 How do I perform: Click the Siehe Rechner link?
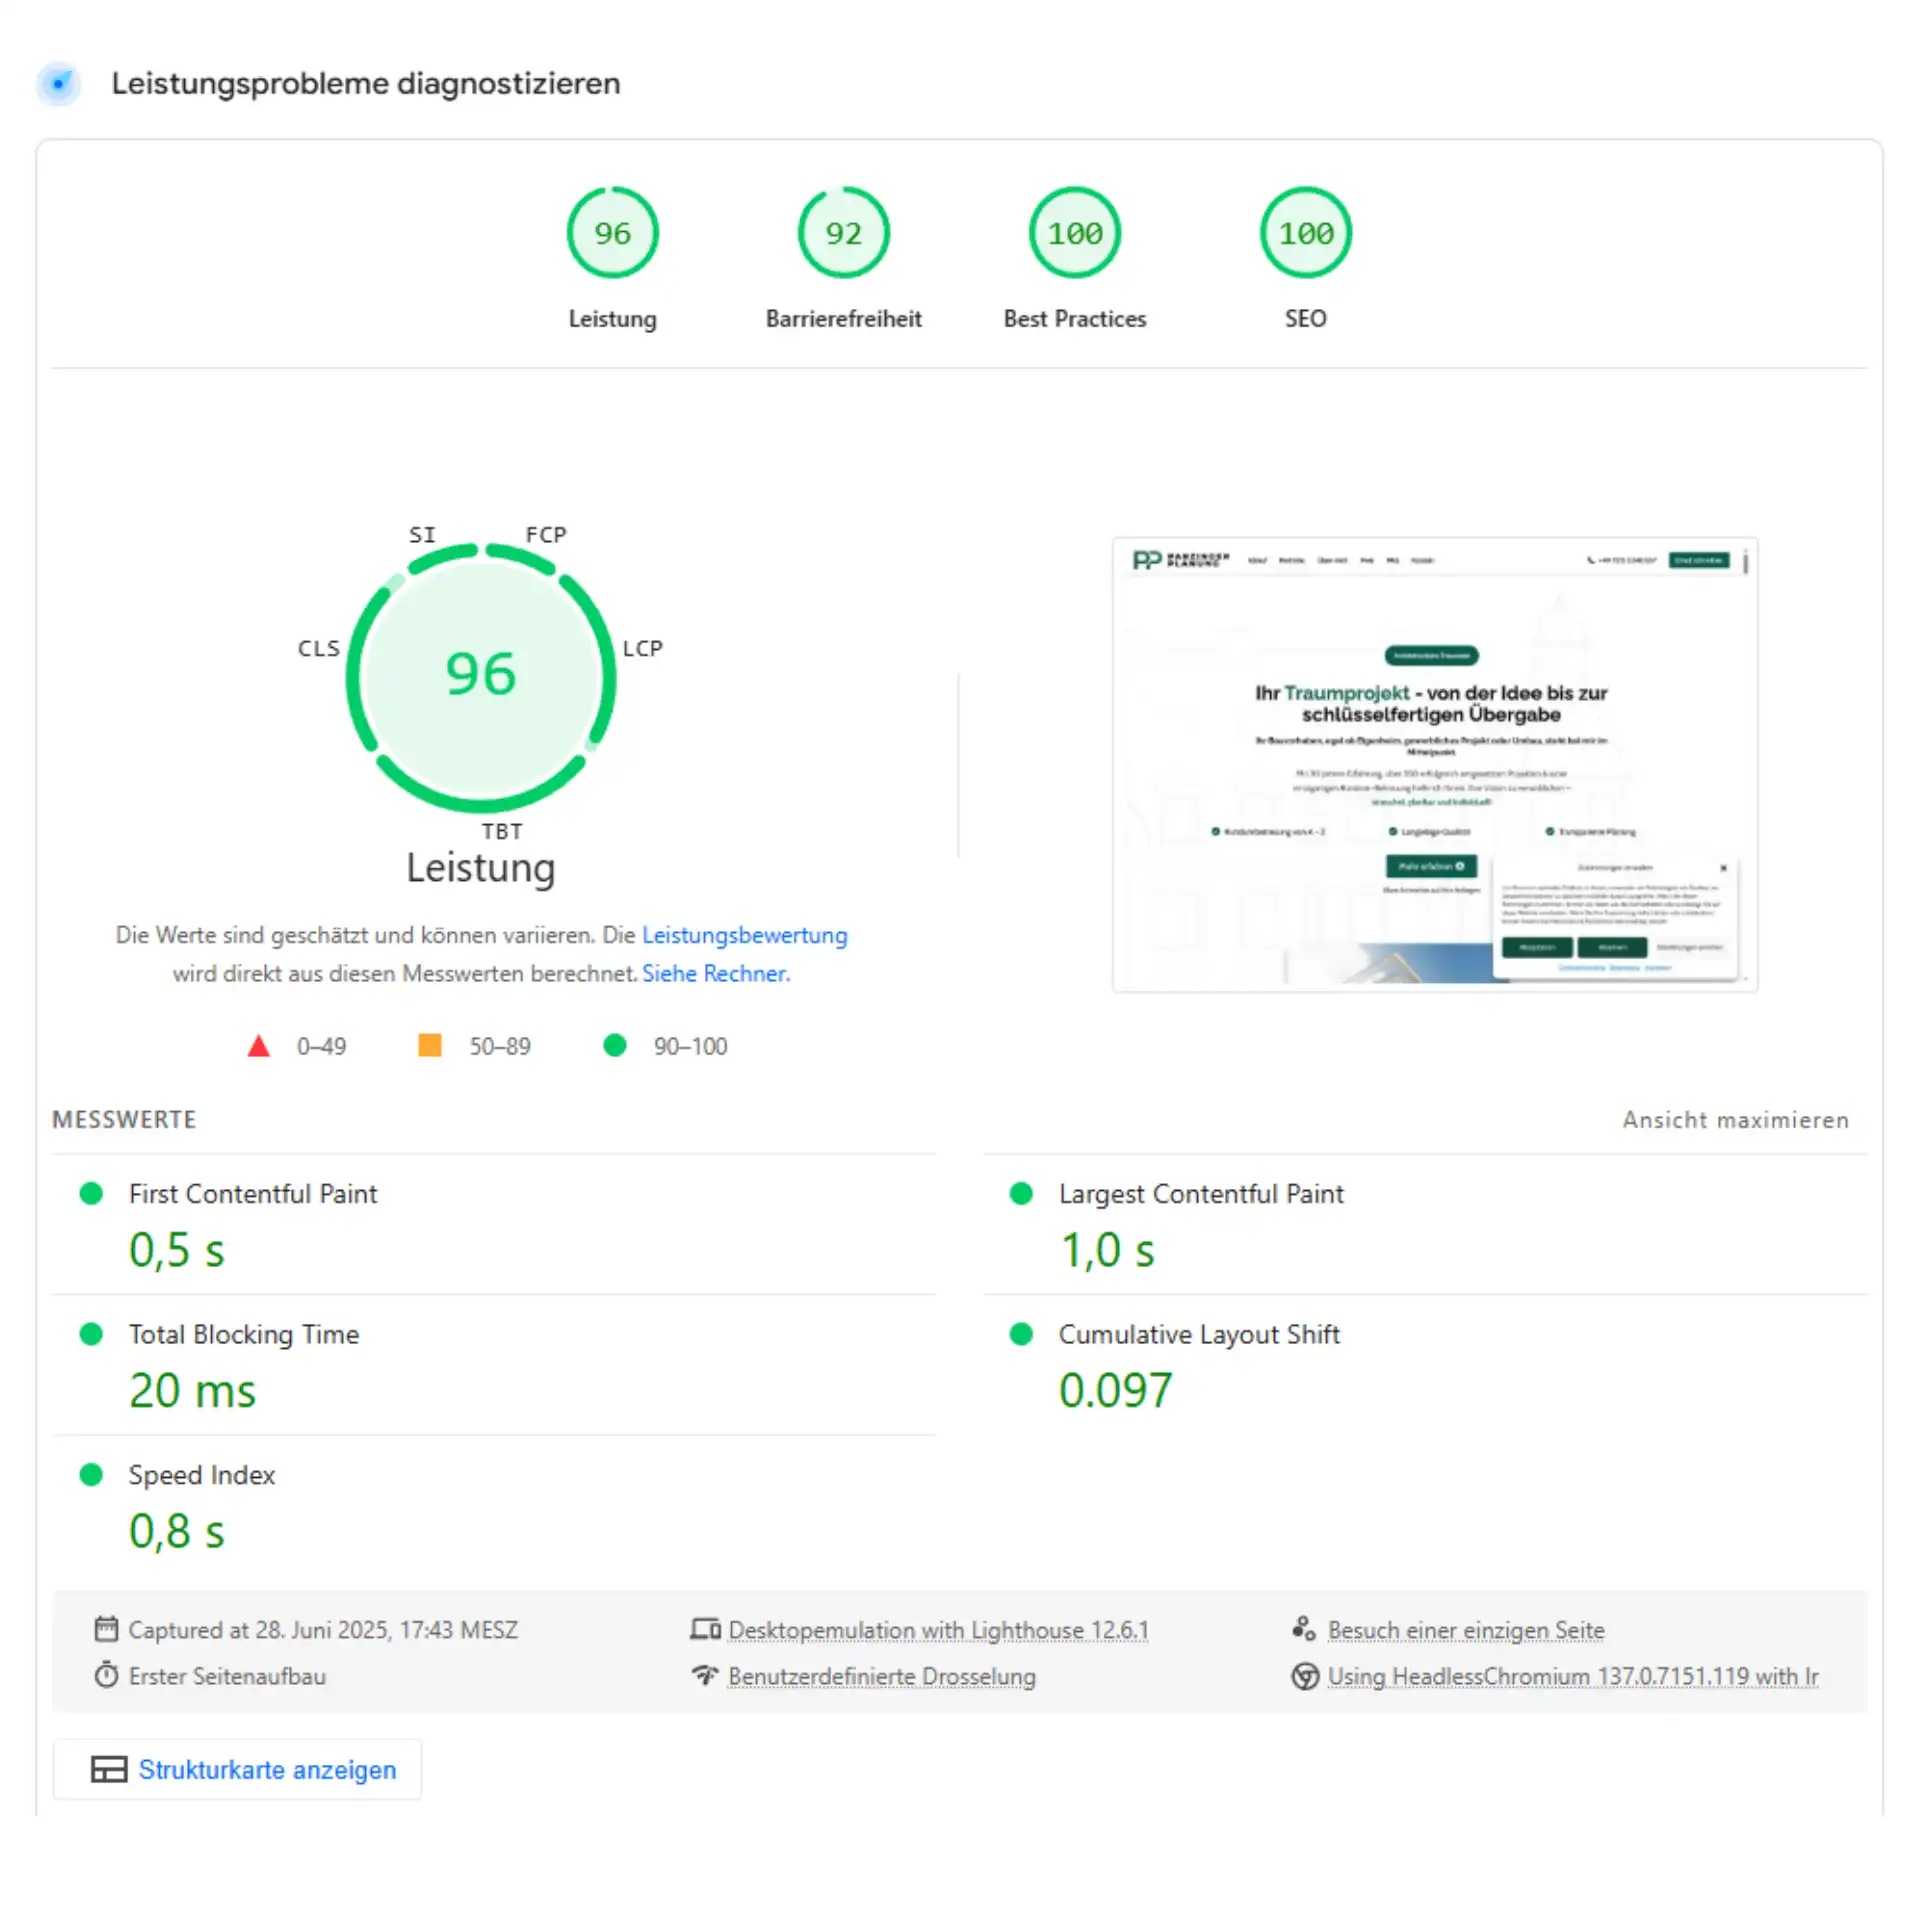[715, 973]
